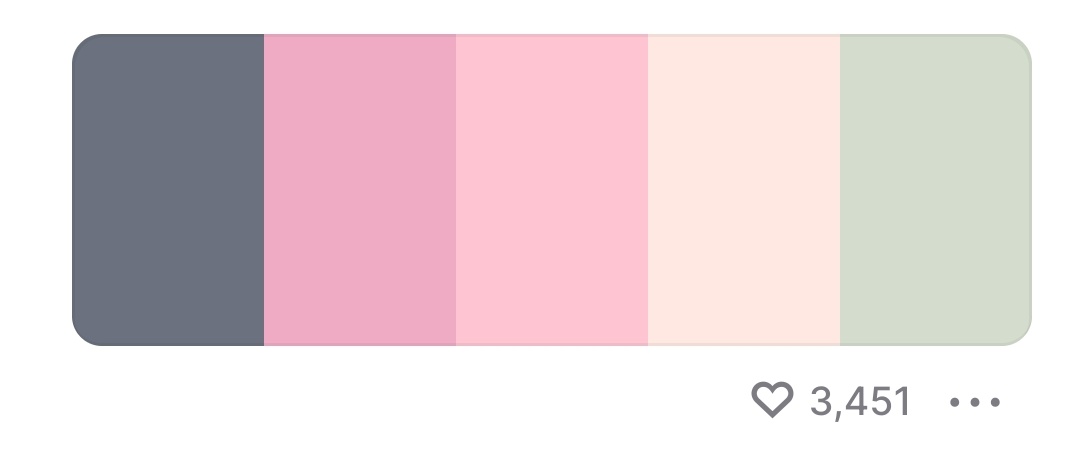The width and height of the screenshot is (1080, 451).
Task: Toggle favorite with the heart outline
Action: [771, 400]
